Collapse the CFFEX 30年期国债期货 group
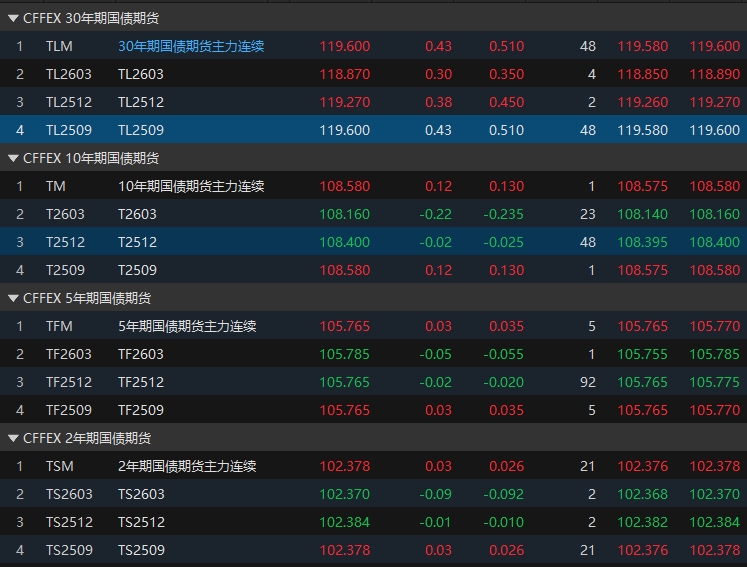This screenshot has height=567, width=747. 13,19
